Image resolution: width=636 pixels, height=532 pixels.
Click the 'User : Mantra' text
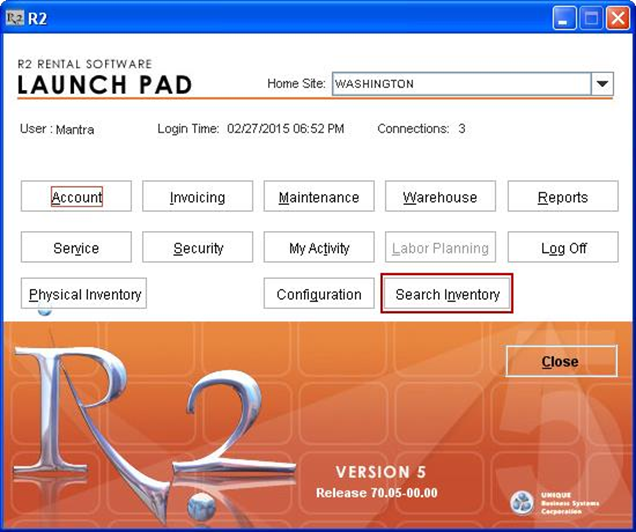tap(57, 129)
